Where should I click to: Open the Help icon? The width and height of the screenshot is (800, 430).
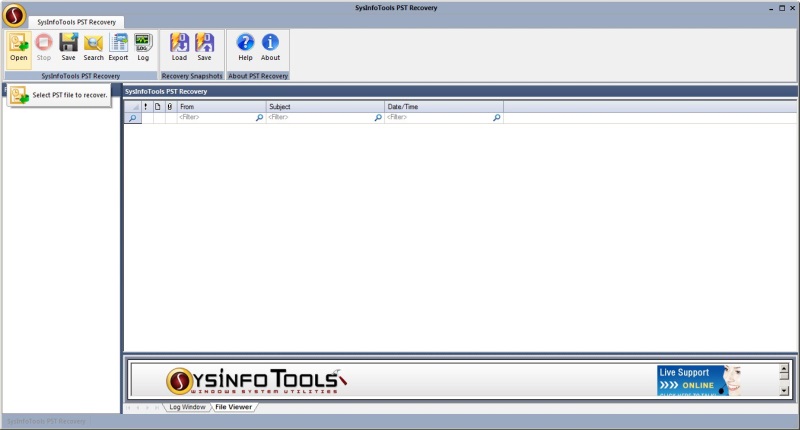pyautogui.click(x=245, y=47)
